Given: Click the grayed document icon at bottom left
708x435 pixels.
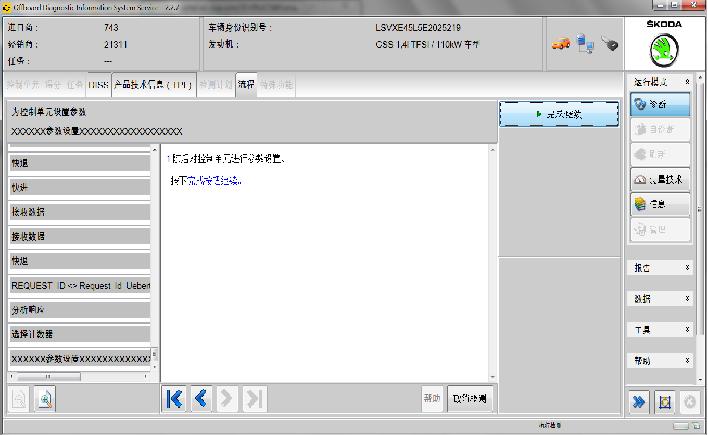Looking at the screenshot, I should 19,399.
